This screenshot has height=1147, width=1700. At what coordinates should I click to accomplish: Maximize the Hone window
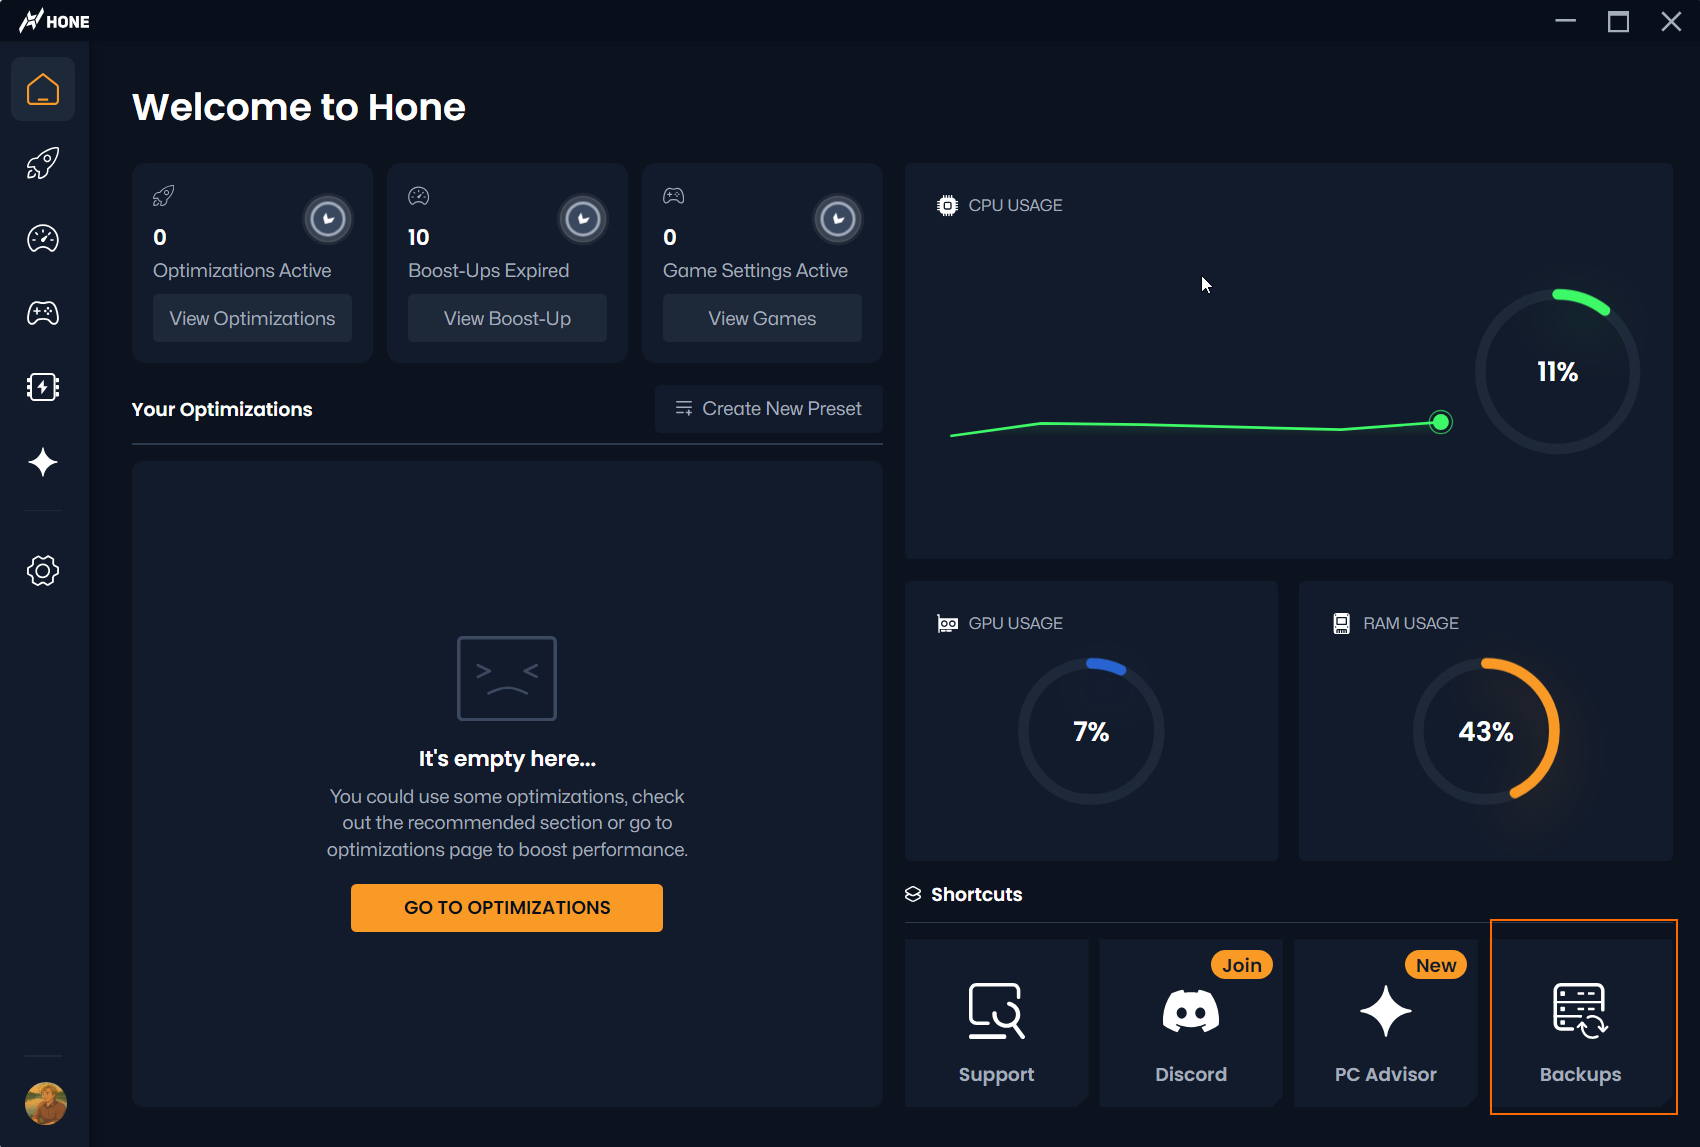[1618, 21]
